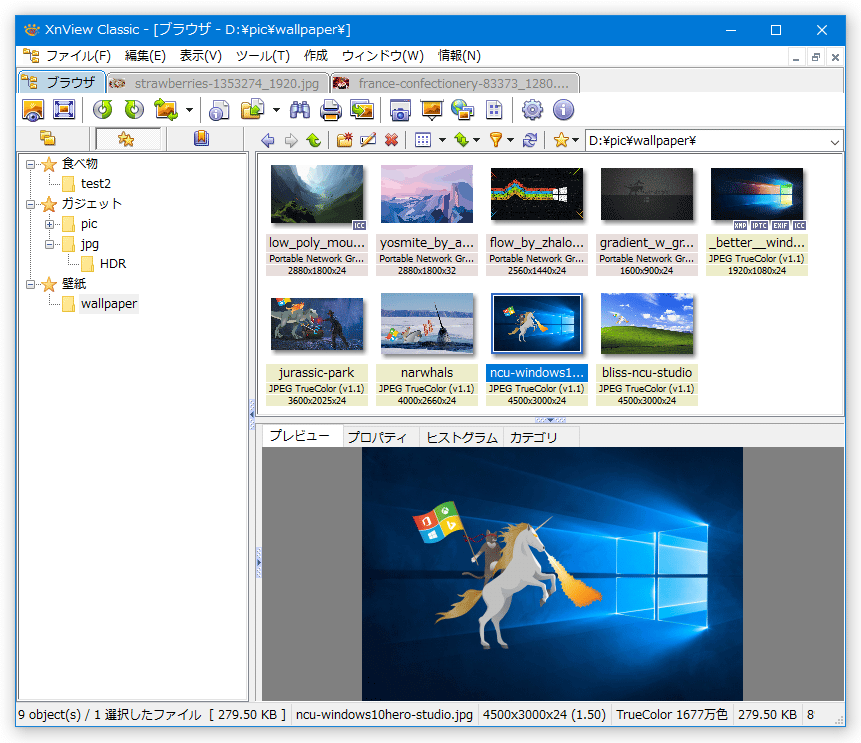Screen dimensions: 861x743
Task: Open the 表示(V) menu
Action: 201,56
